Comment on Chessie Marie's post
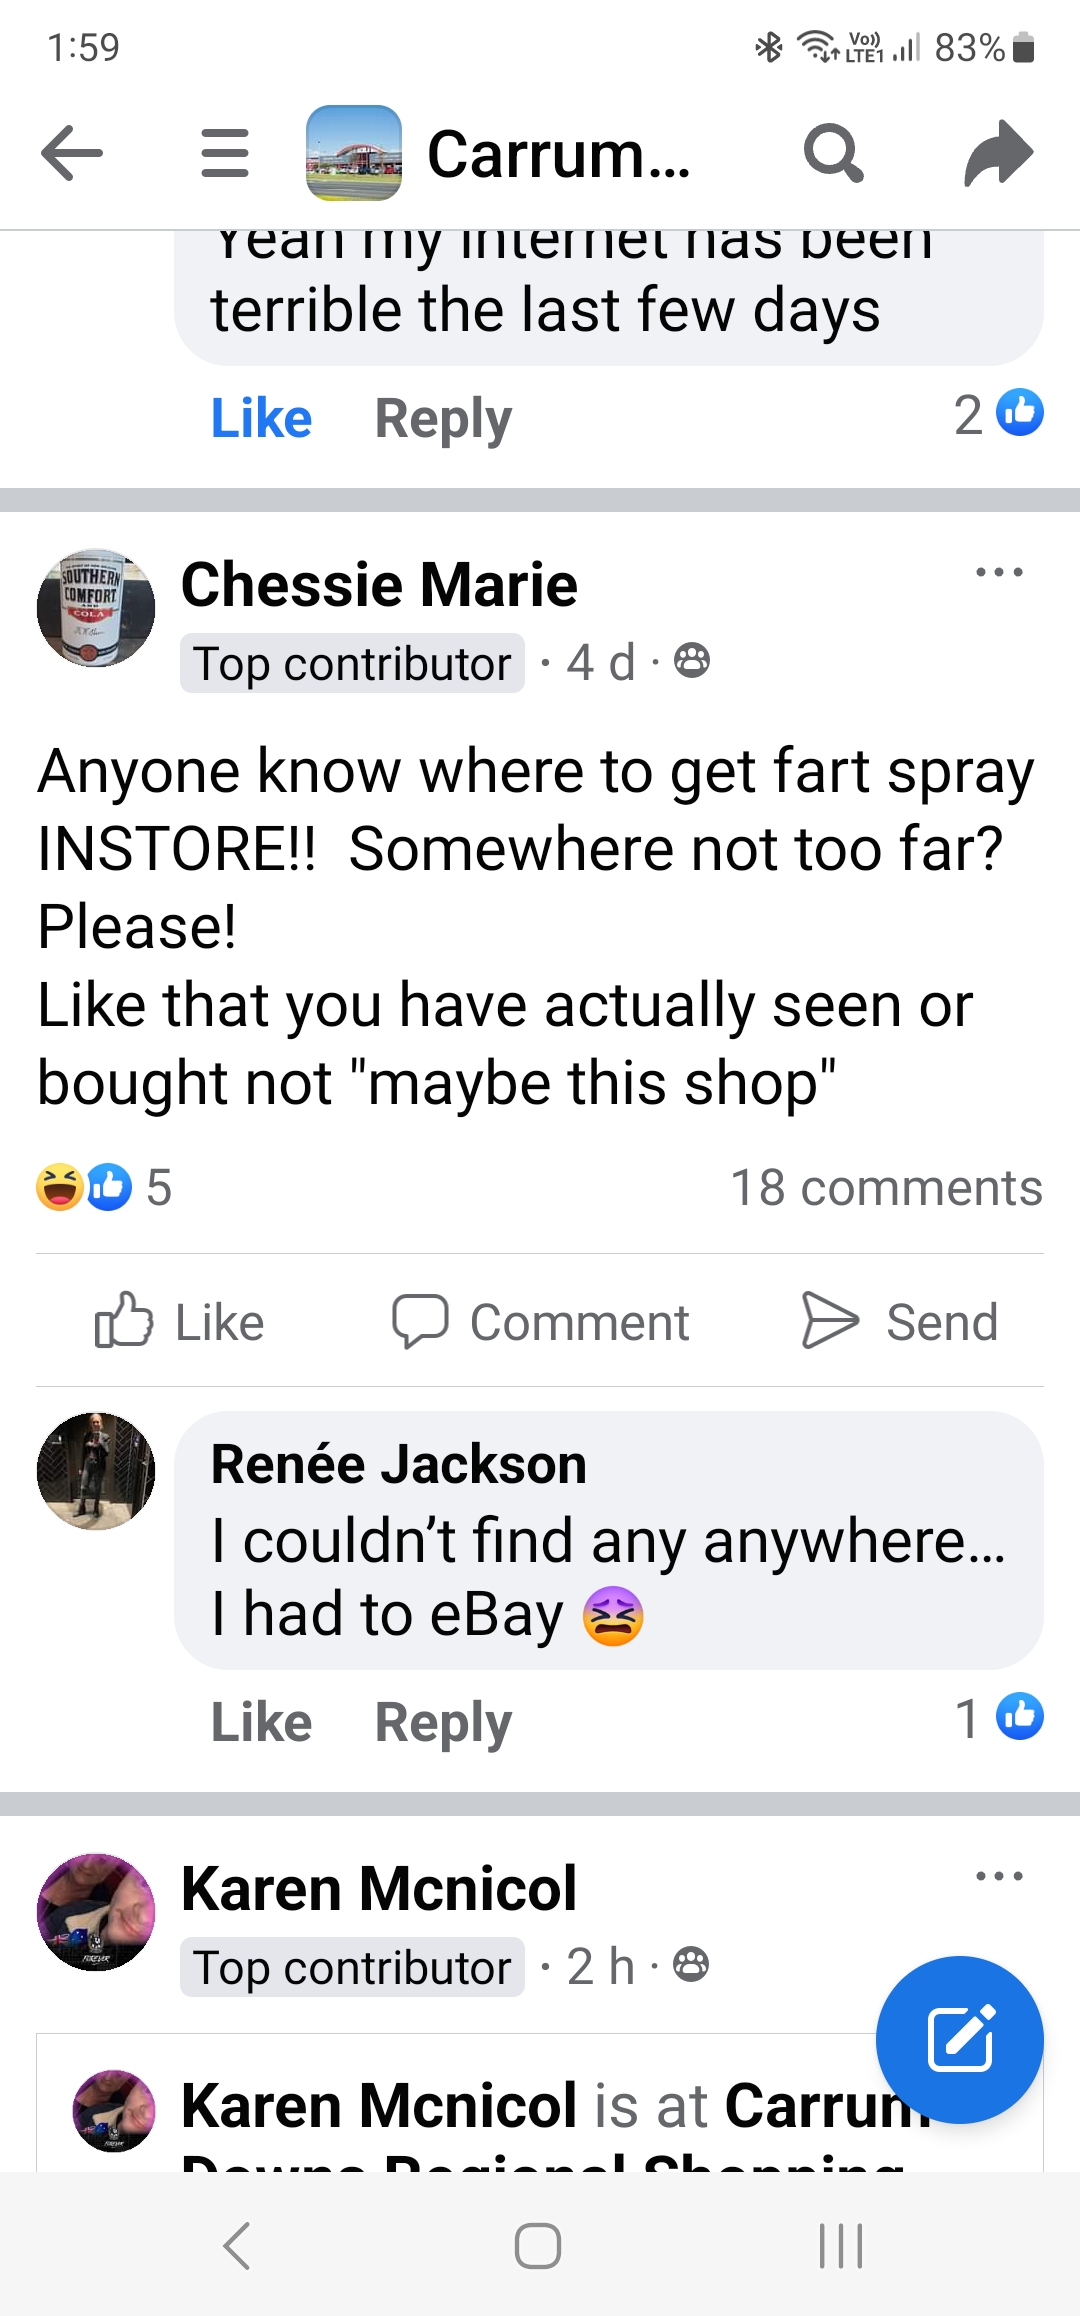The image size is (1080, 2316). [540, 1322]
